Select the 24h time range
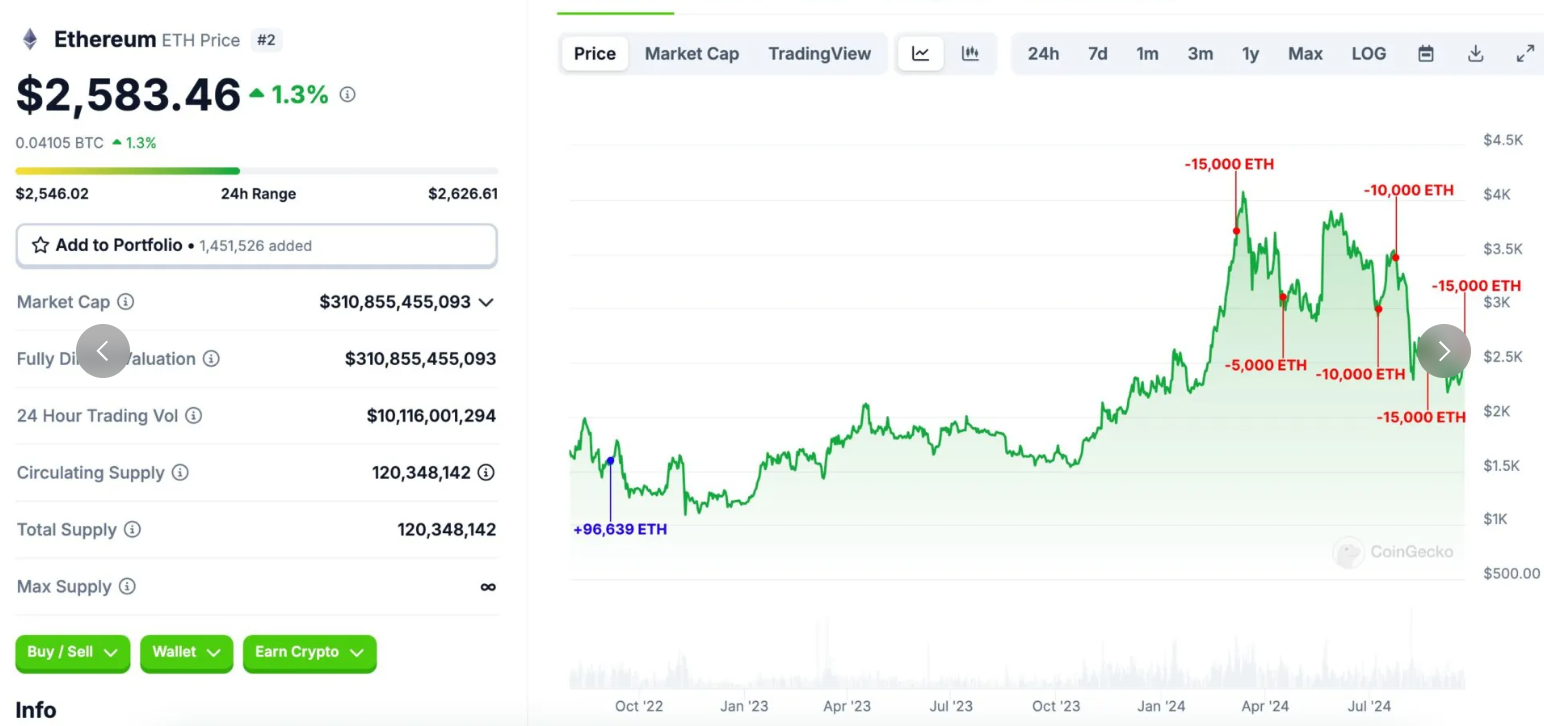 [x=1043, y=54]
